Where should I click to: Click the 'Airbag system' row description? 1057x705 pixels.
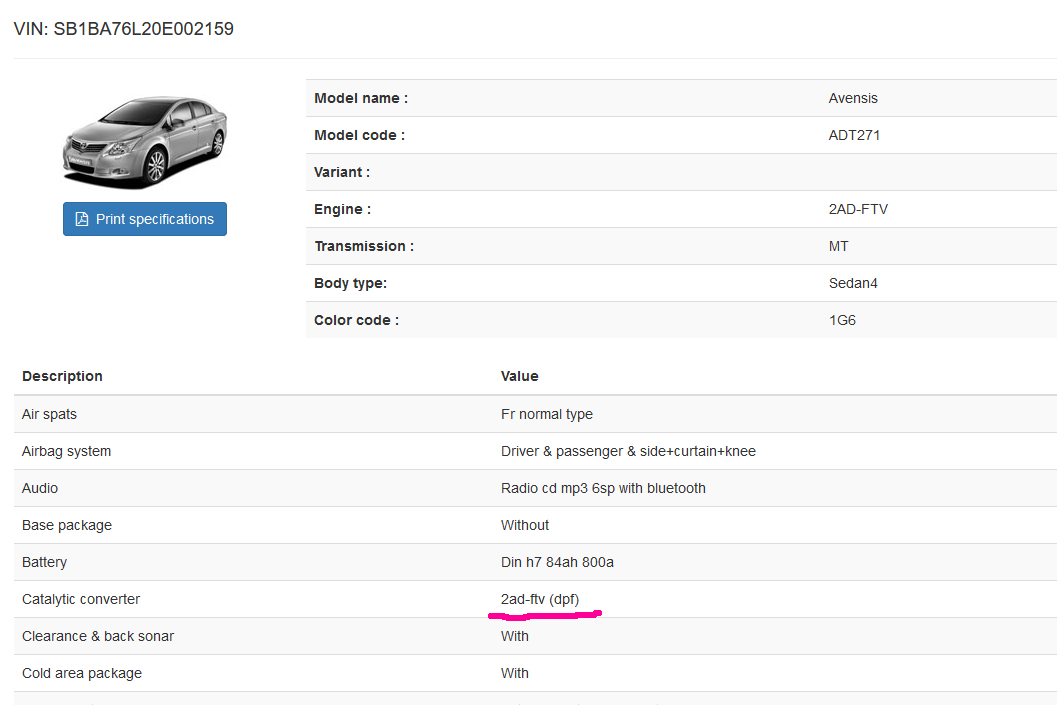pos(66,452)
